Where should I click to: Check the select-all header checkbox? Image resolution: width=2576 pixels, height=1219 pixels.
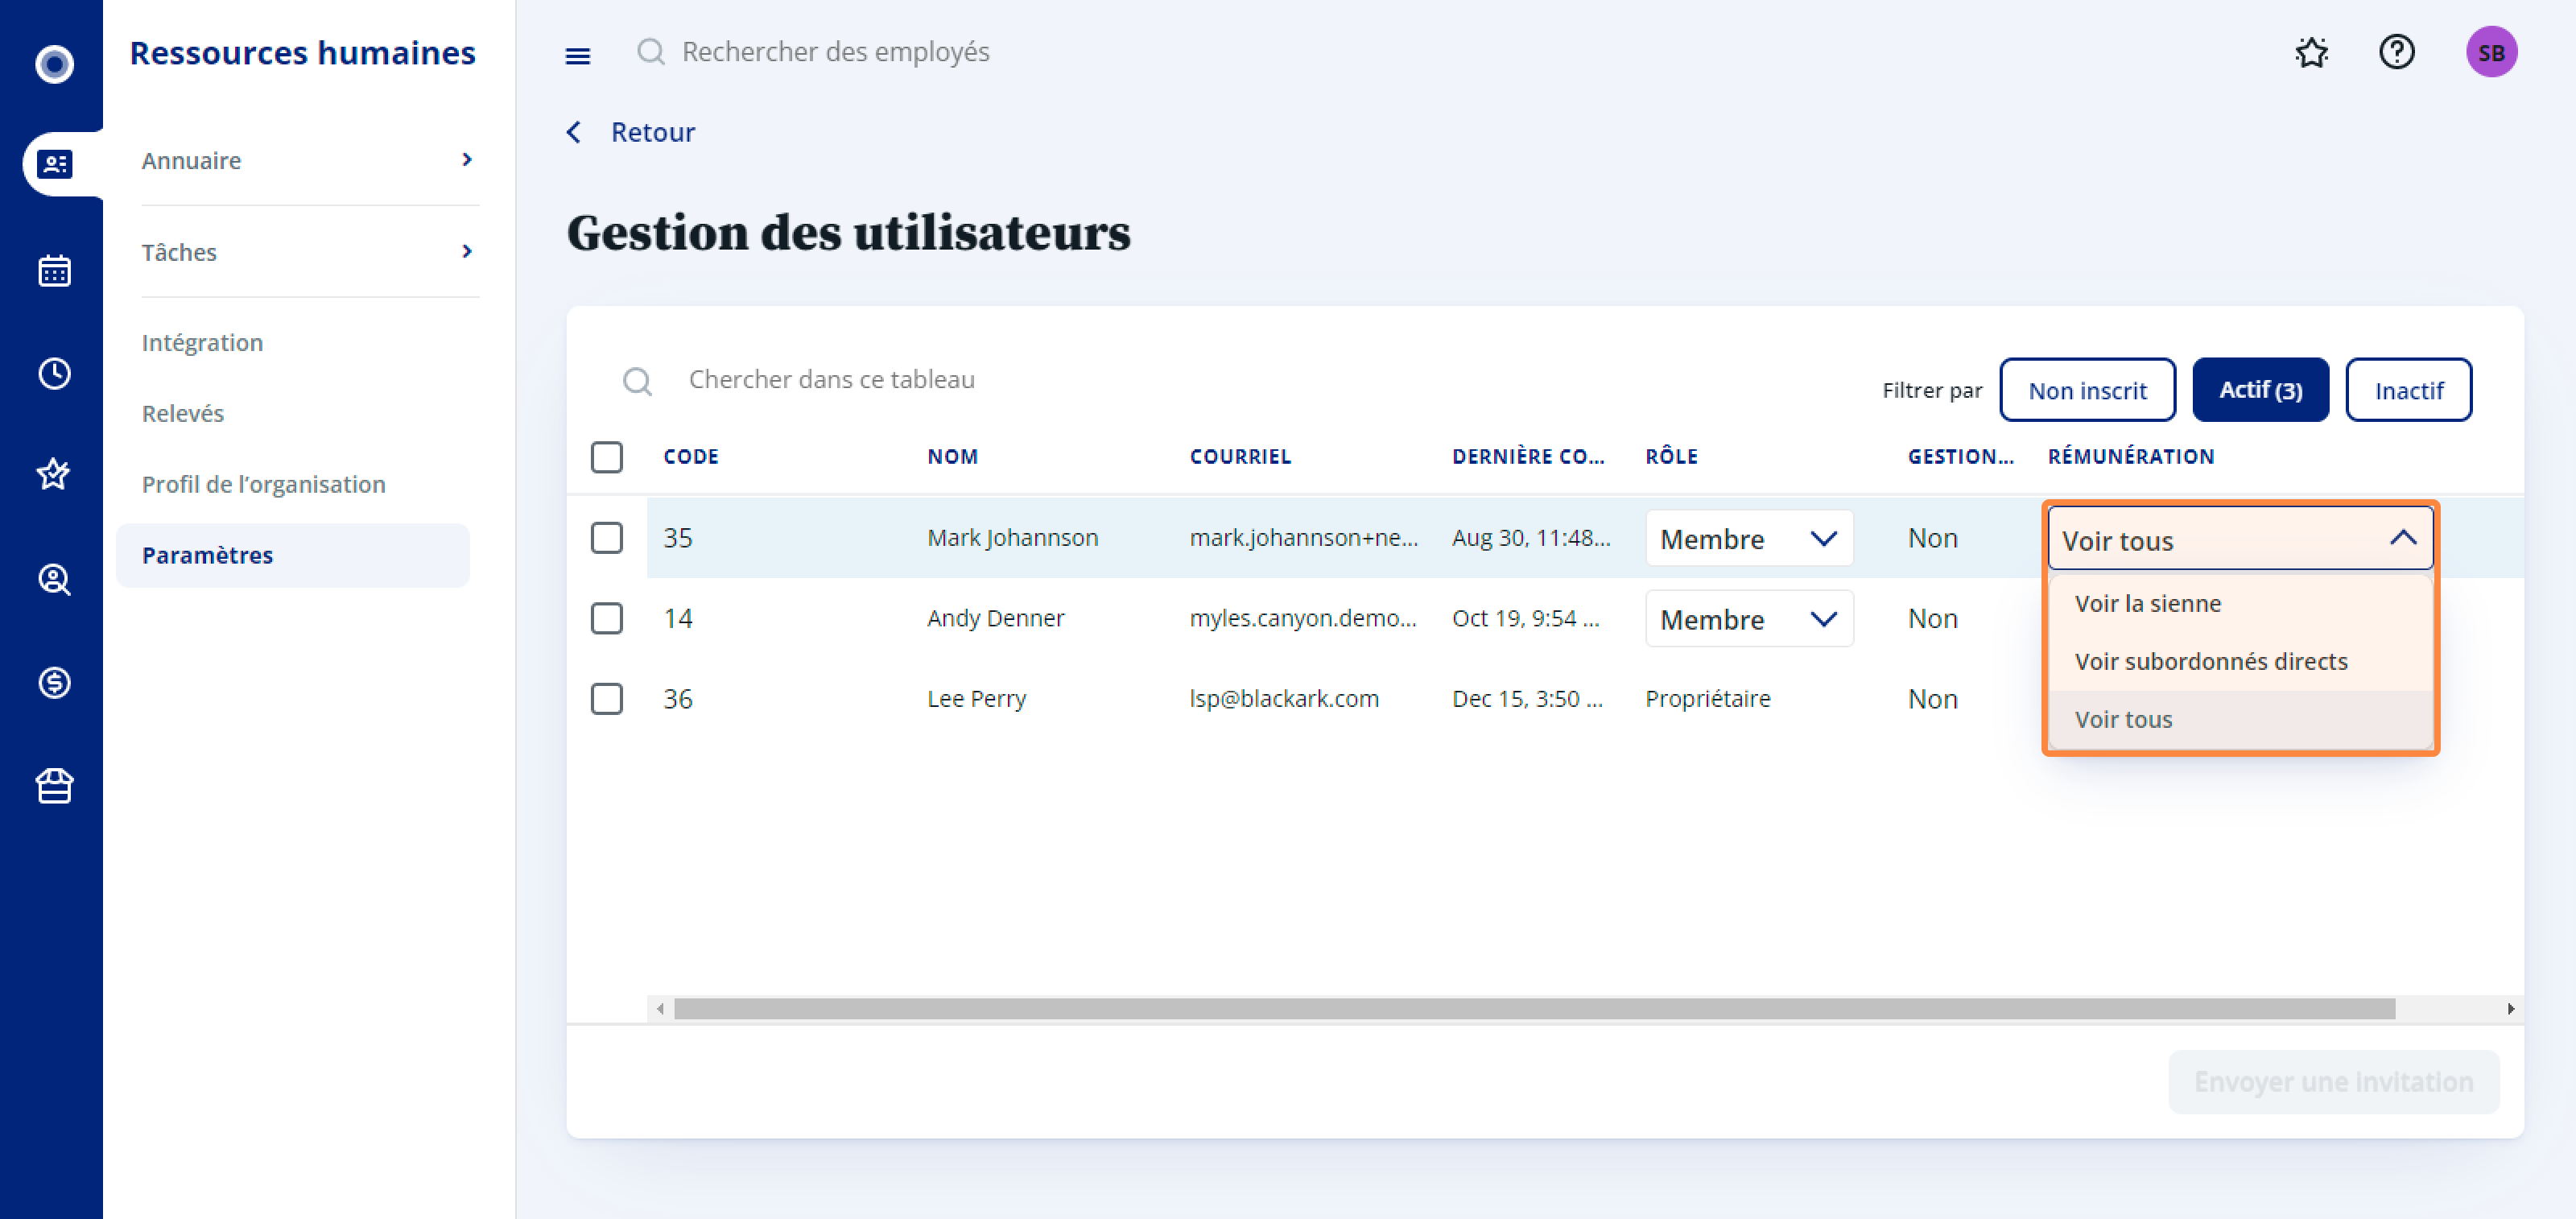[x=607, y=457]
